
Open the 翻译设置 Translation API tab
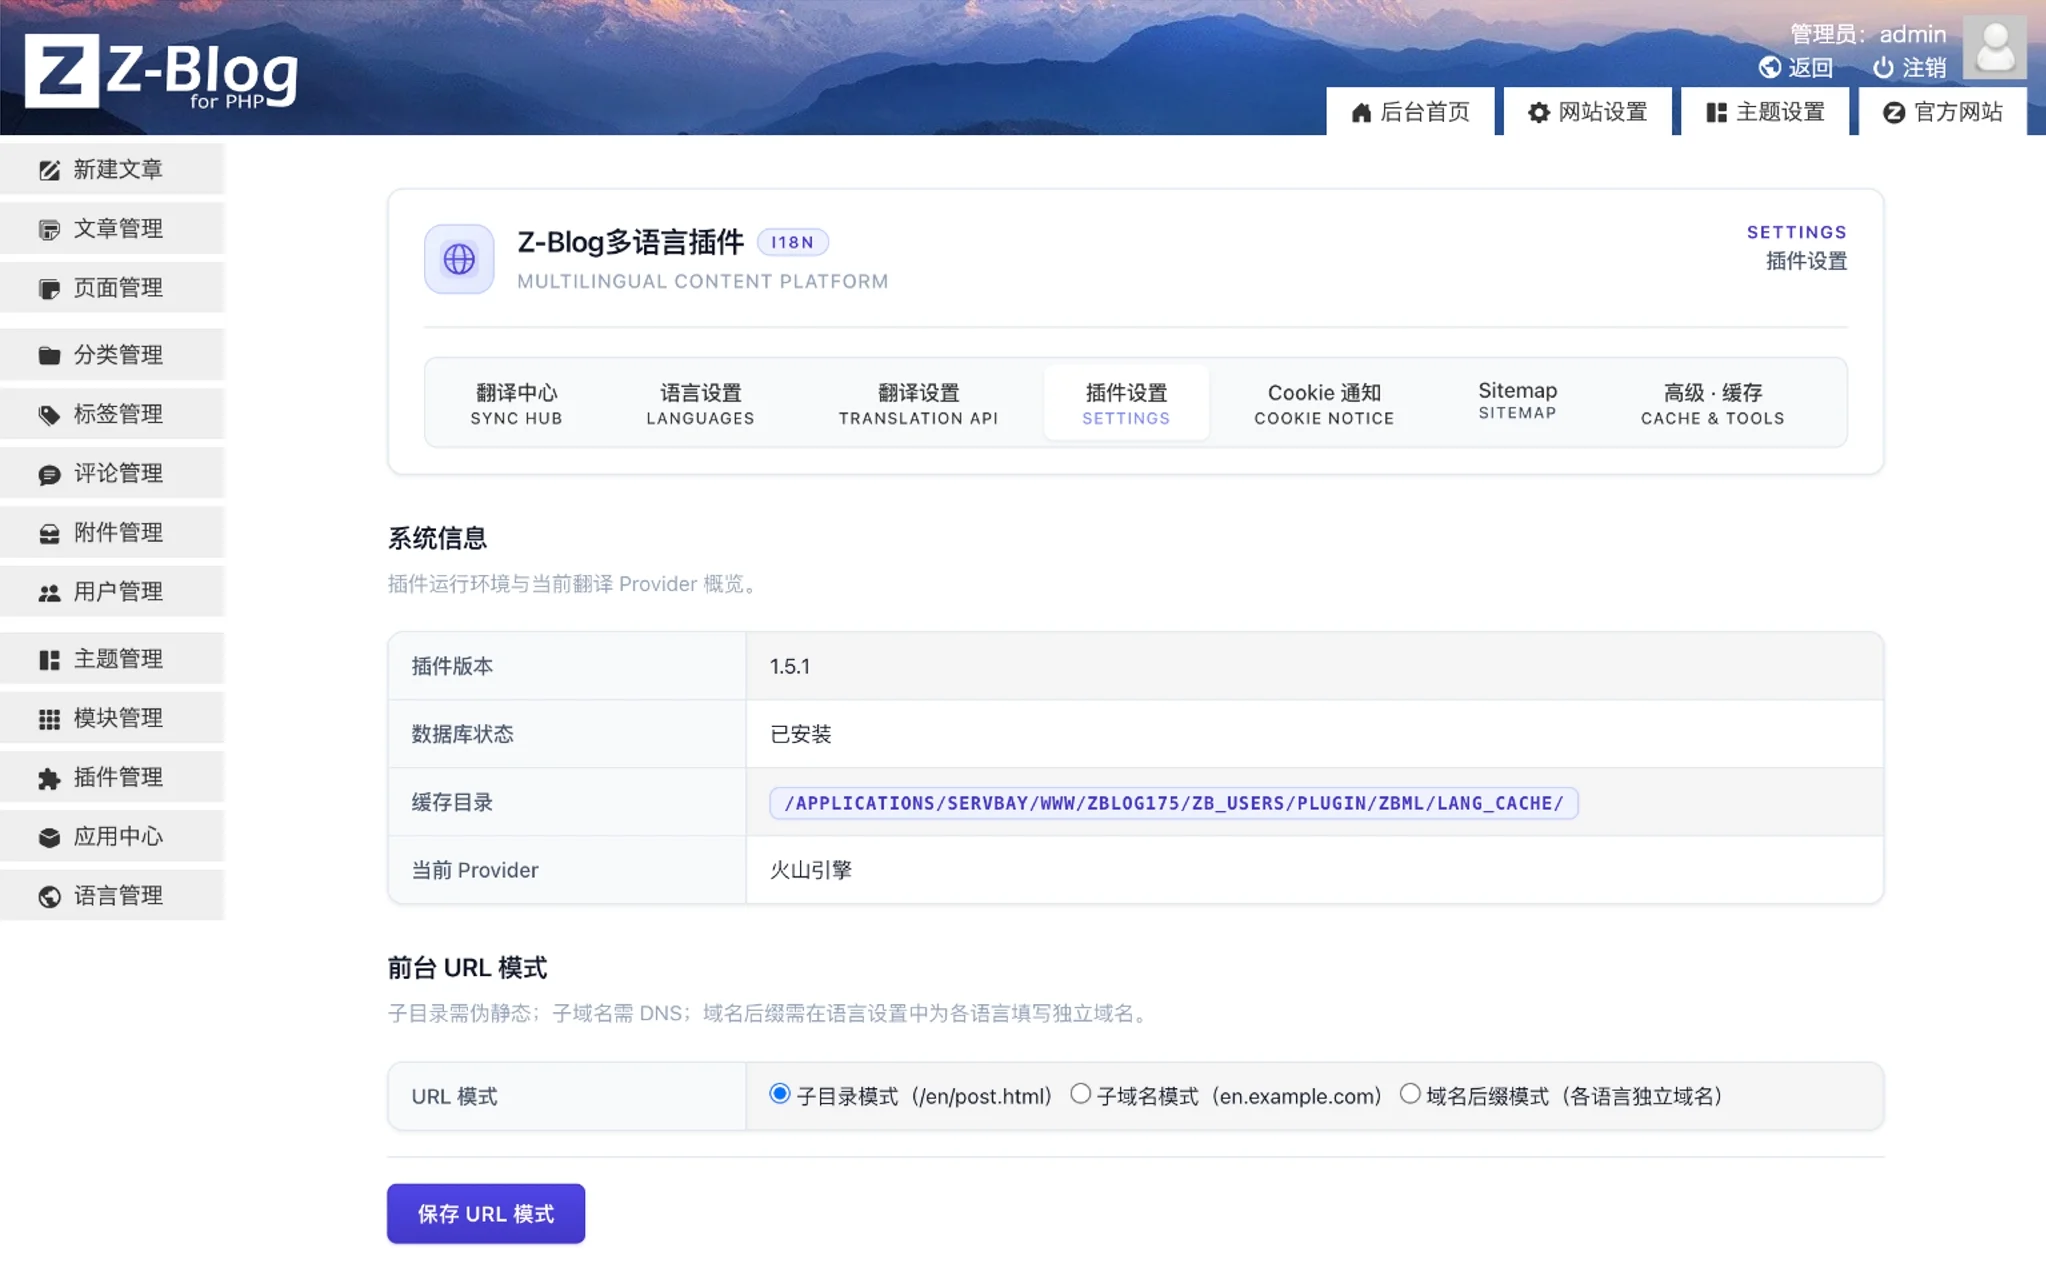(918, 403)
